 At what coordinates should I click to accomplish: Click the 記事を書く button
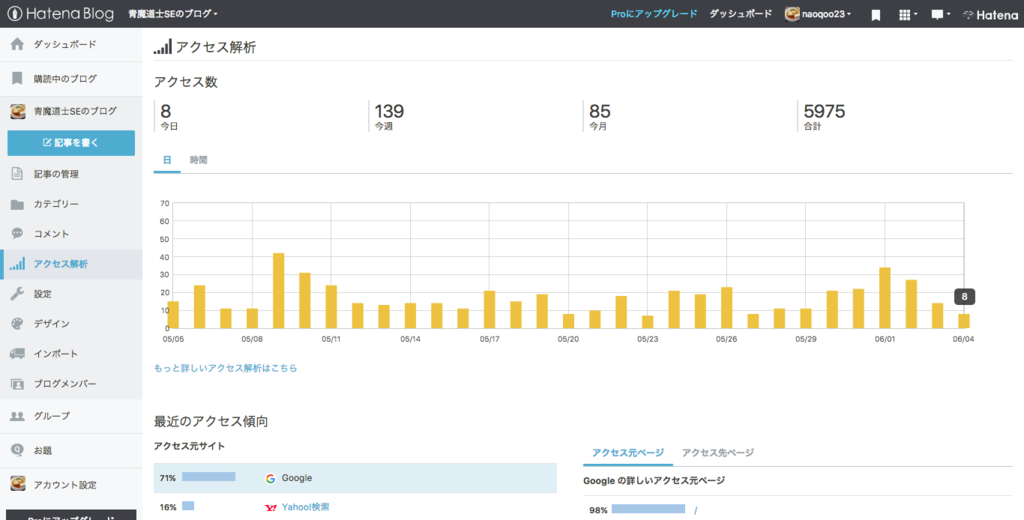coord(71,142)
